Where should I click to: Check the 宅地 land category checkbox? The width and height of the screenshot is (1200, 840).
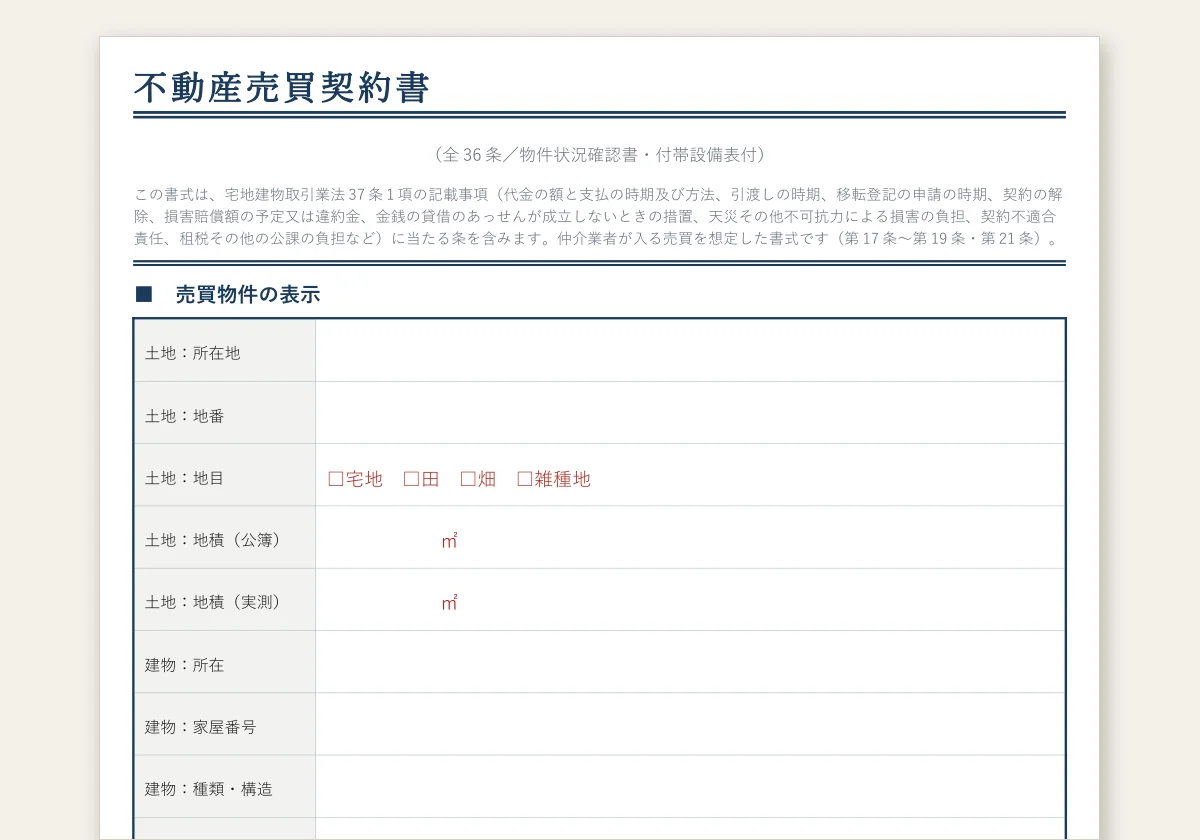336,479
